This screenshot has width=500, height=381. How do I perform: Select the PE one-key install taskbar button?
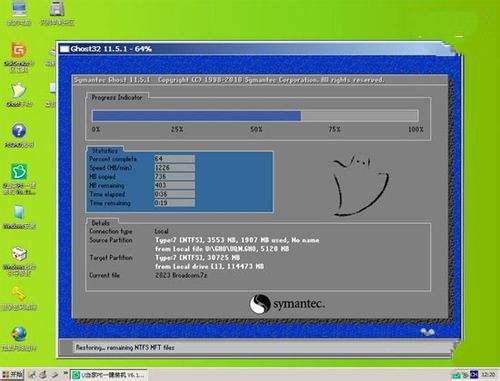[109, 375]
